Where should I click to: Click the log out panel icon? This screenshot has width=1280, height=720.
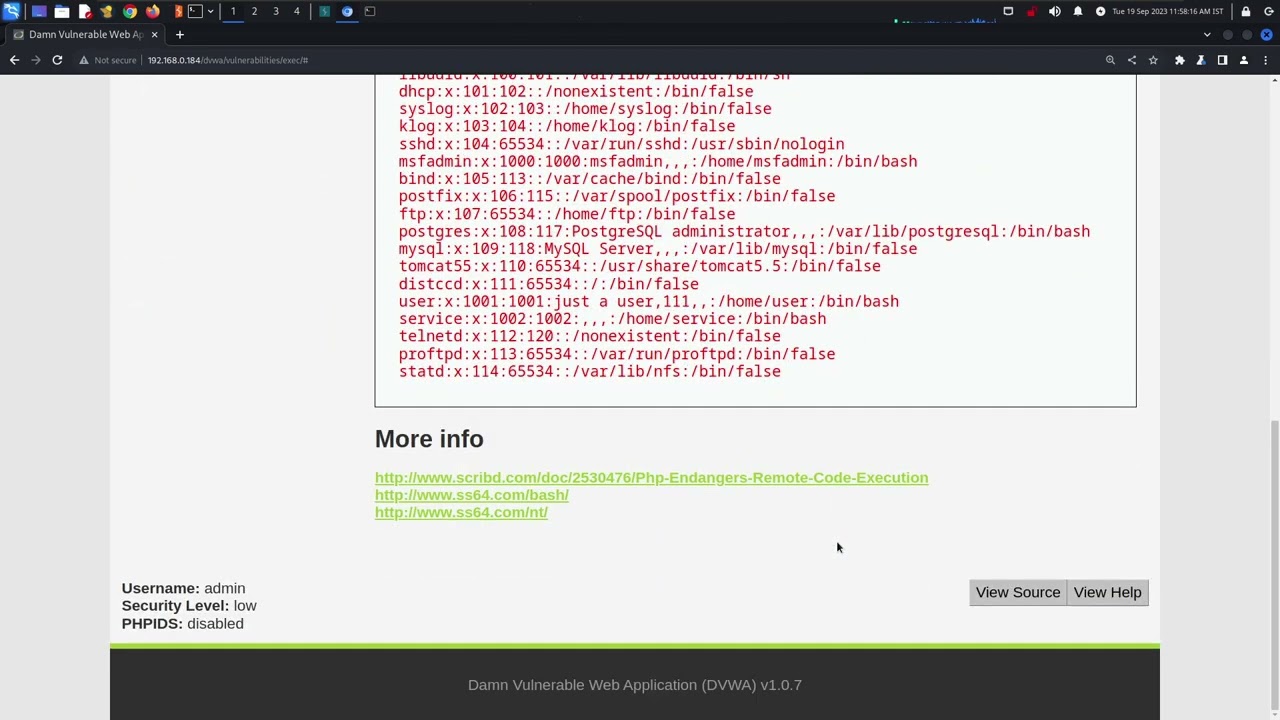(x=1267, y=11)
